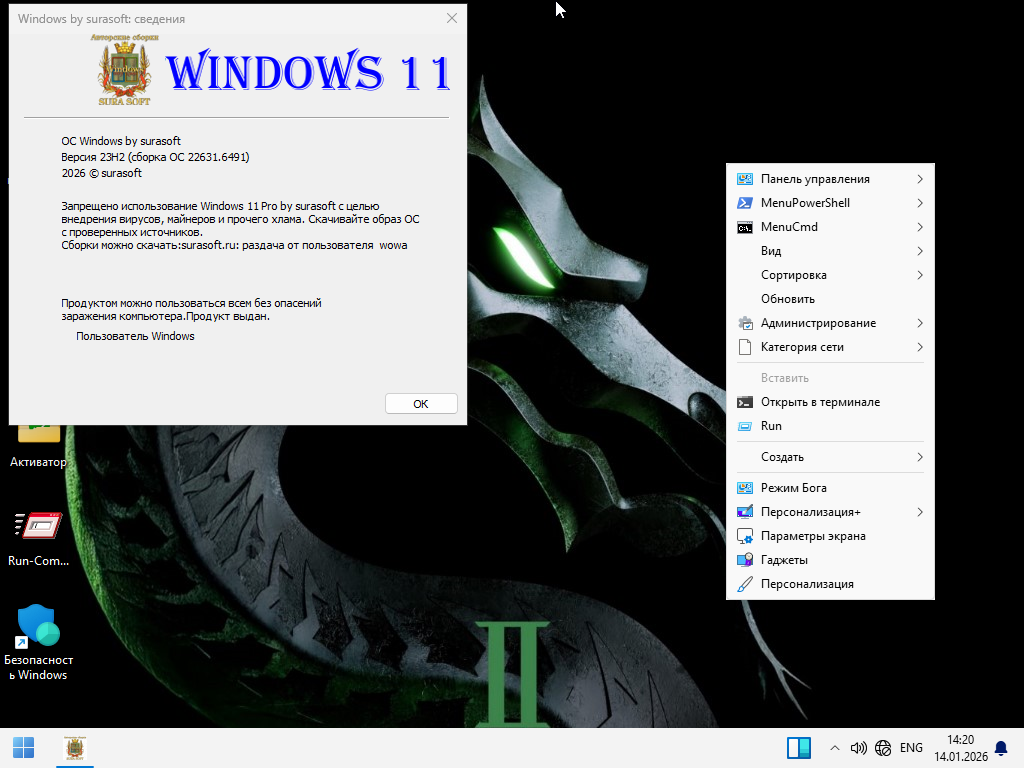Screen dimensions: 1024x768
Task: Choose Открыть в терминале menu item
Action: click(820, 402)
